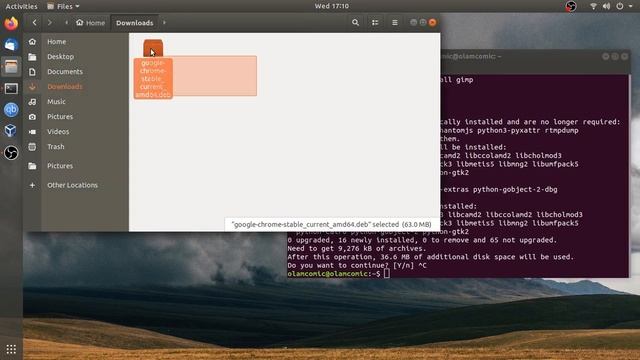Show Applications grid in dock
Screen dimensions: 640x360
click(x=11, y=349)
